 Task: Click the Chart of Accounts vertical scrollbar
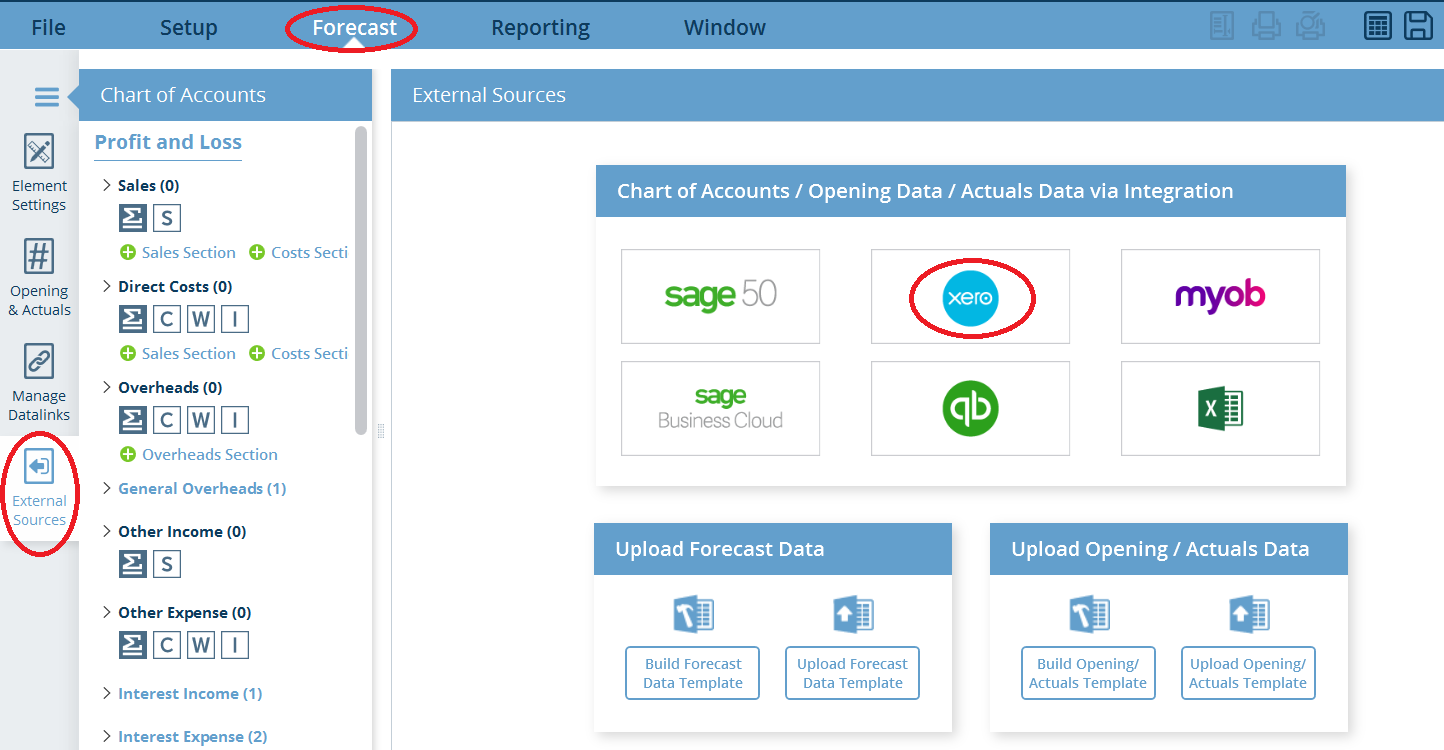pyautogui.click(x=361, y=280)
